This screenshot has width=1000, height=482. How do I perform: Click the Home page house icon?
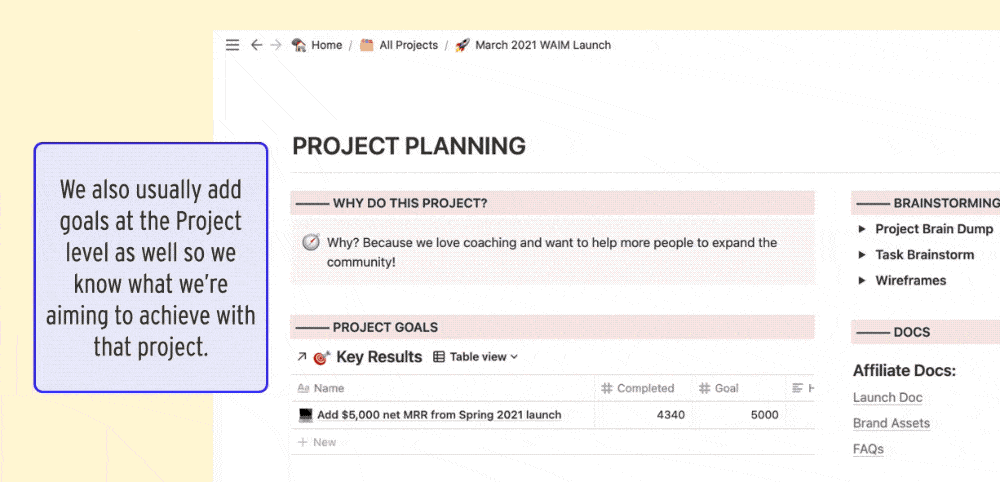point(299,45)
